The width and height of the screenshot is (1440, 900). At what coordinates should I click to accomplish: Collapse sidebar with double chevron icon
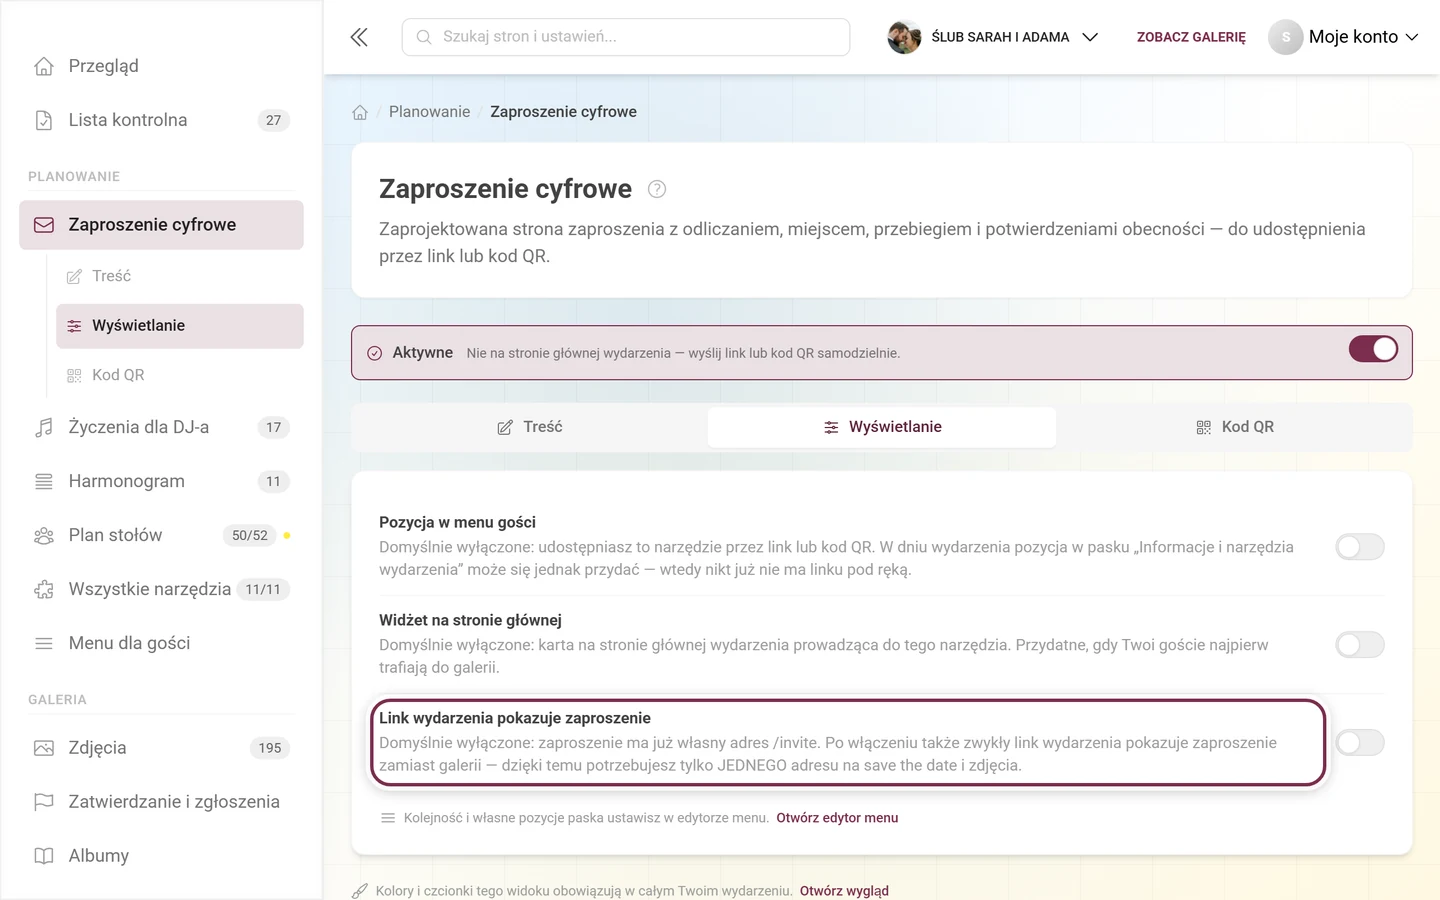(359, 37)
